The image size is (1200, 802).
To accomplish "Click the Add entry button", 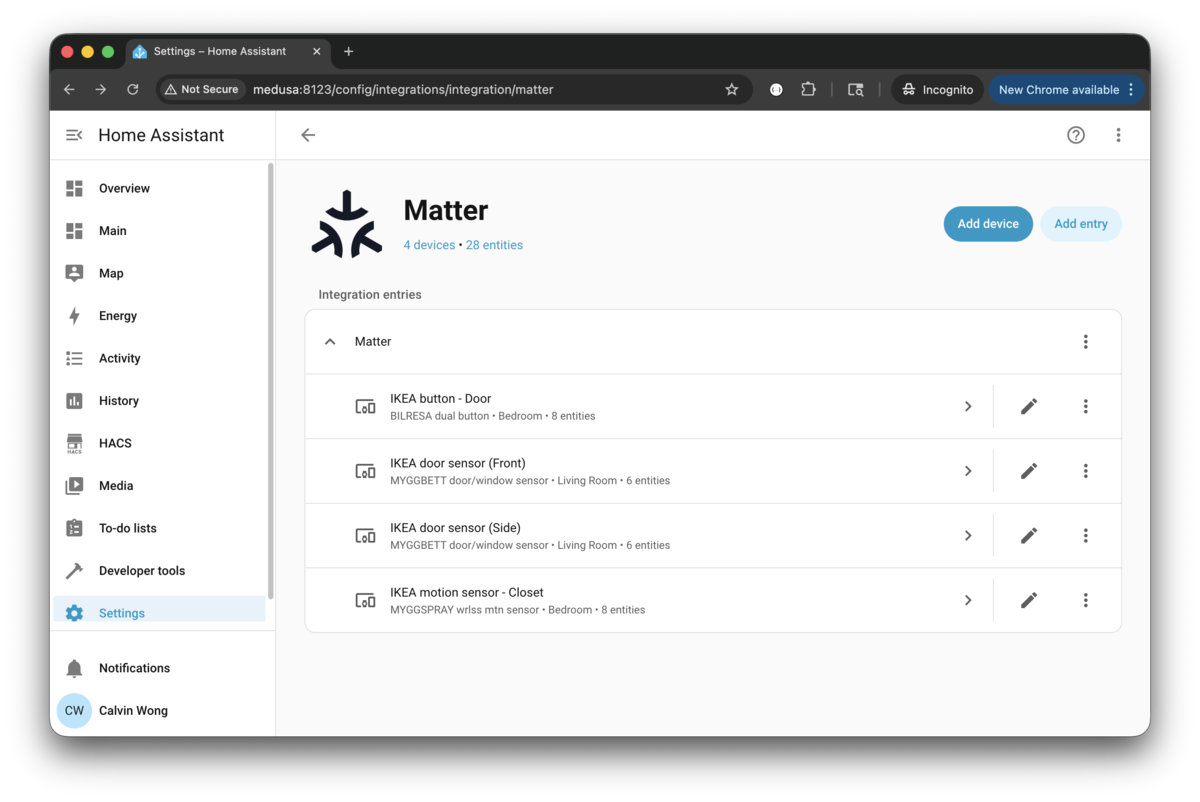I will [x=1080, y=224].
